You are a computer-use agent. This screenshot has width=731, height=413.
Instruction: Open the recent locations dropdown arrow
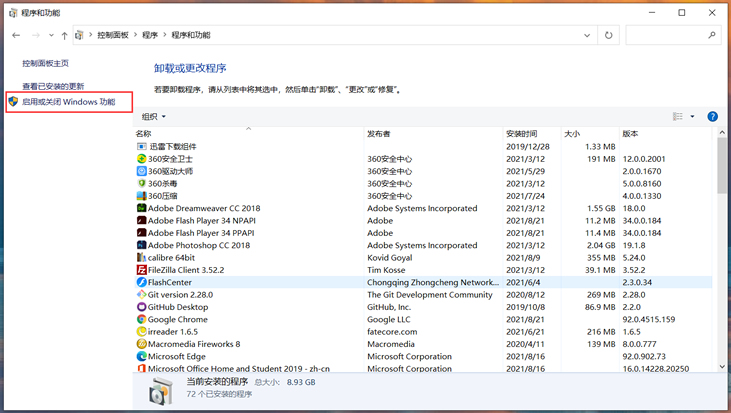(51, 35)
